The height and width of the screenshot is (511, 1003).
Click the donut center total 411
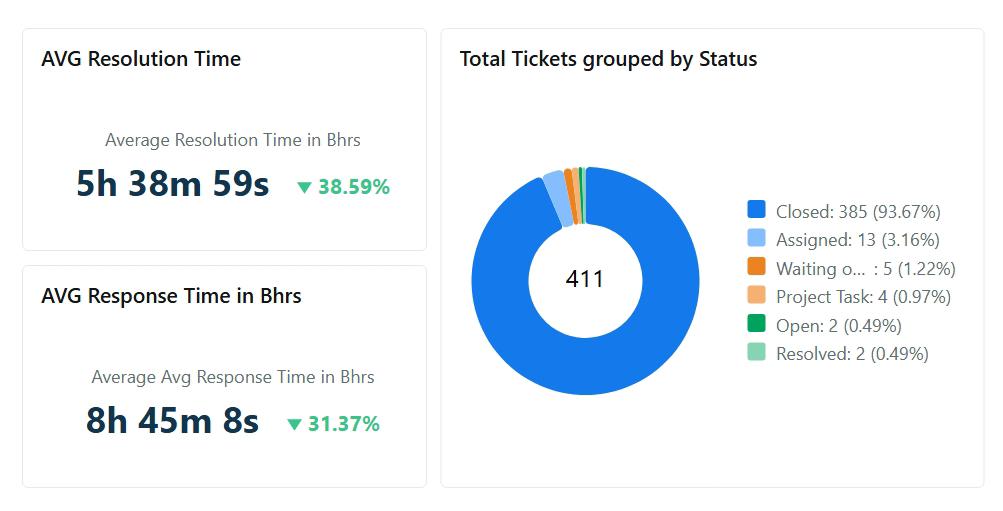(585, 279)
